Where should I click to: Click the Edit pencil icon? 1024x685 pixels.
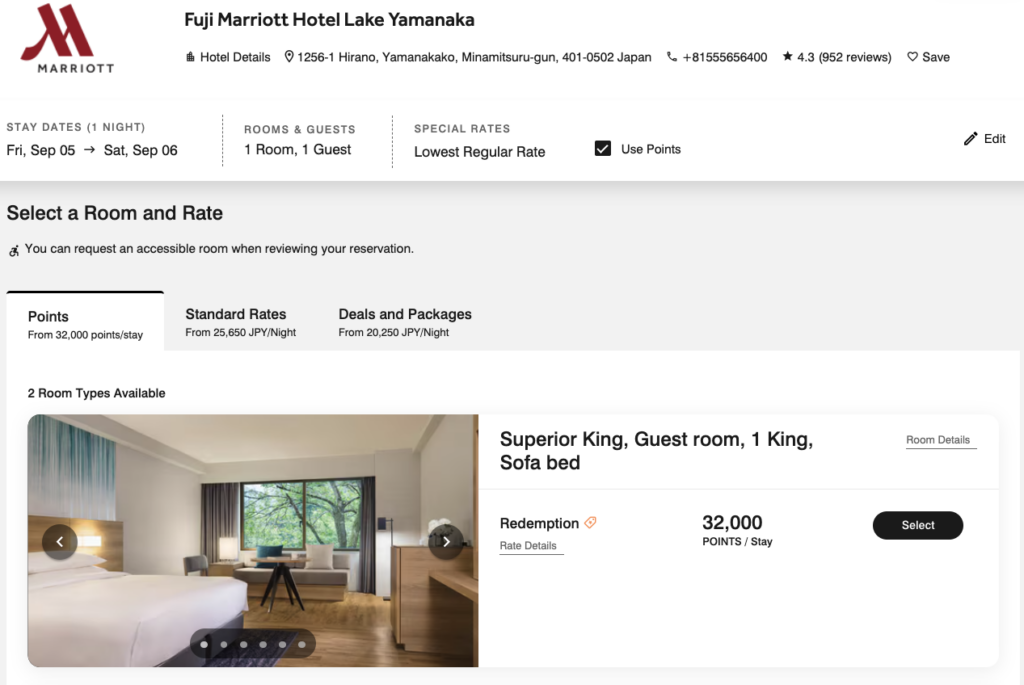point(971,139)
